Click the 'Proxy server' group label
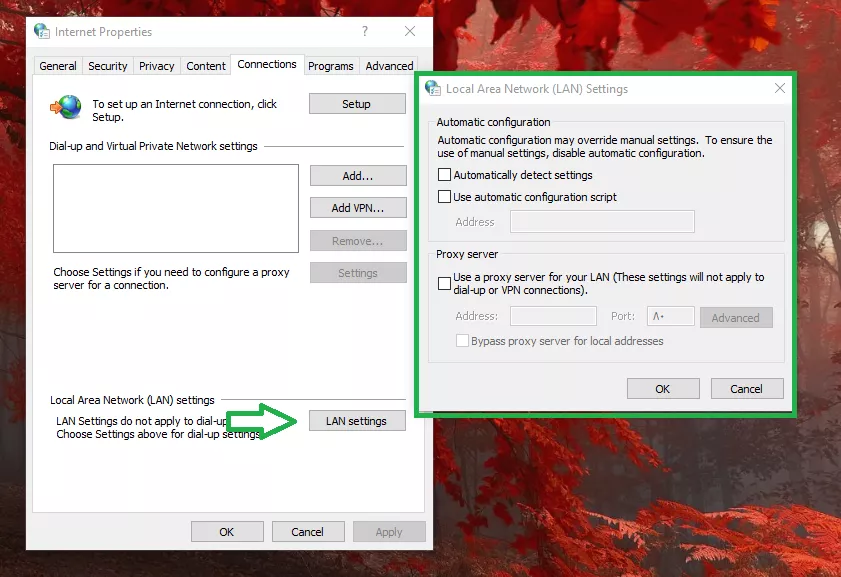 pos(467,254)
